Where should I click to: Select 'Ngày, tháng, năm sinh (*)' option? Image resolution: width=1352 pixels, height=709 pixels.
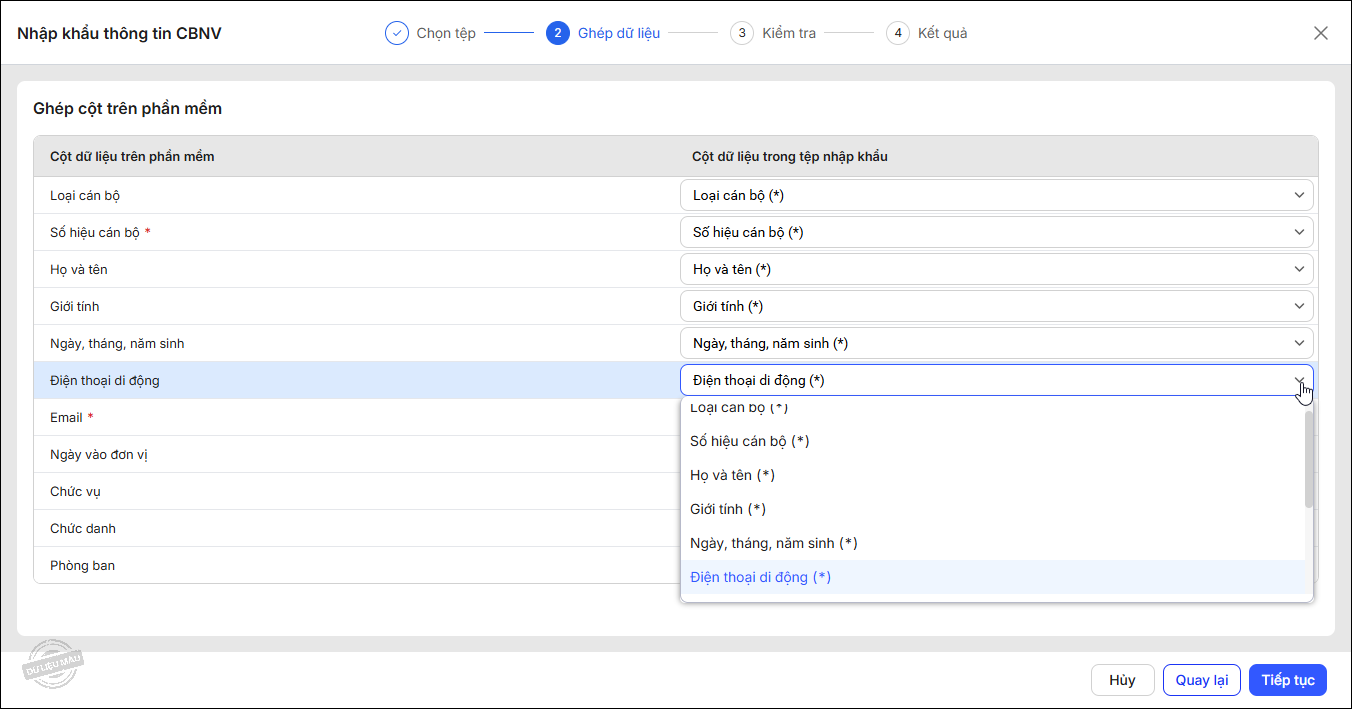point(774,543)
